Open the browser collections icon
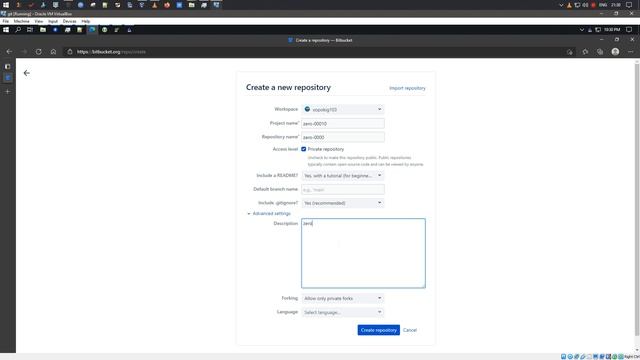640x360 pixels. point(600,52)
